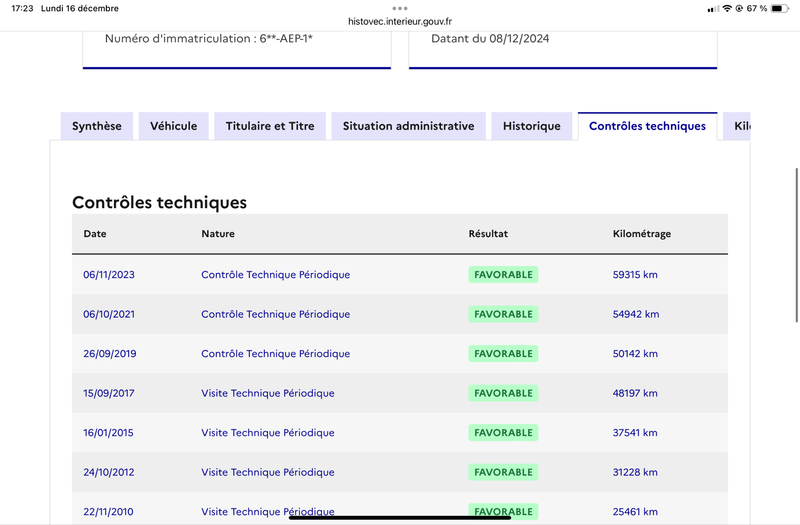The width and height of the screenshot is (800, 525).
Task: Click the FAVORABLE badge for 24/10/2012
Action: point(503,472)
